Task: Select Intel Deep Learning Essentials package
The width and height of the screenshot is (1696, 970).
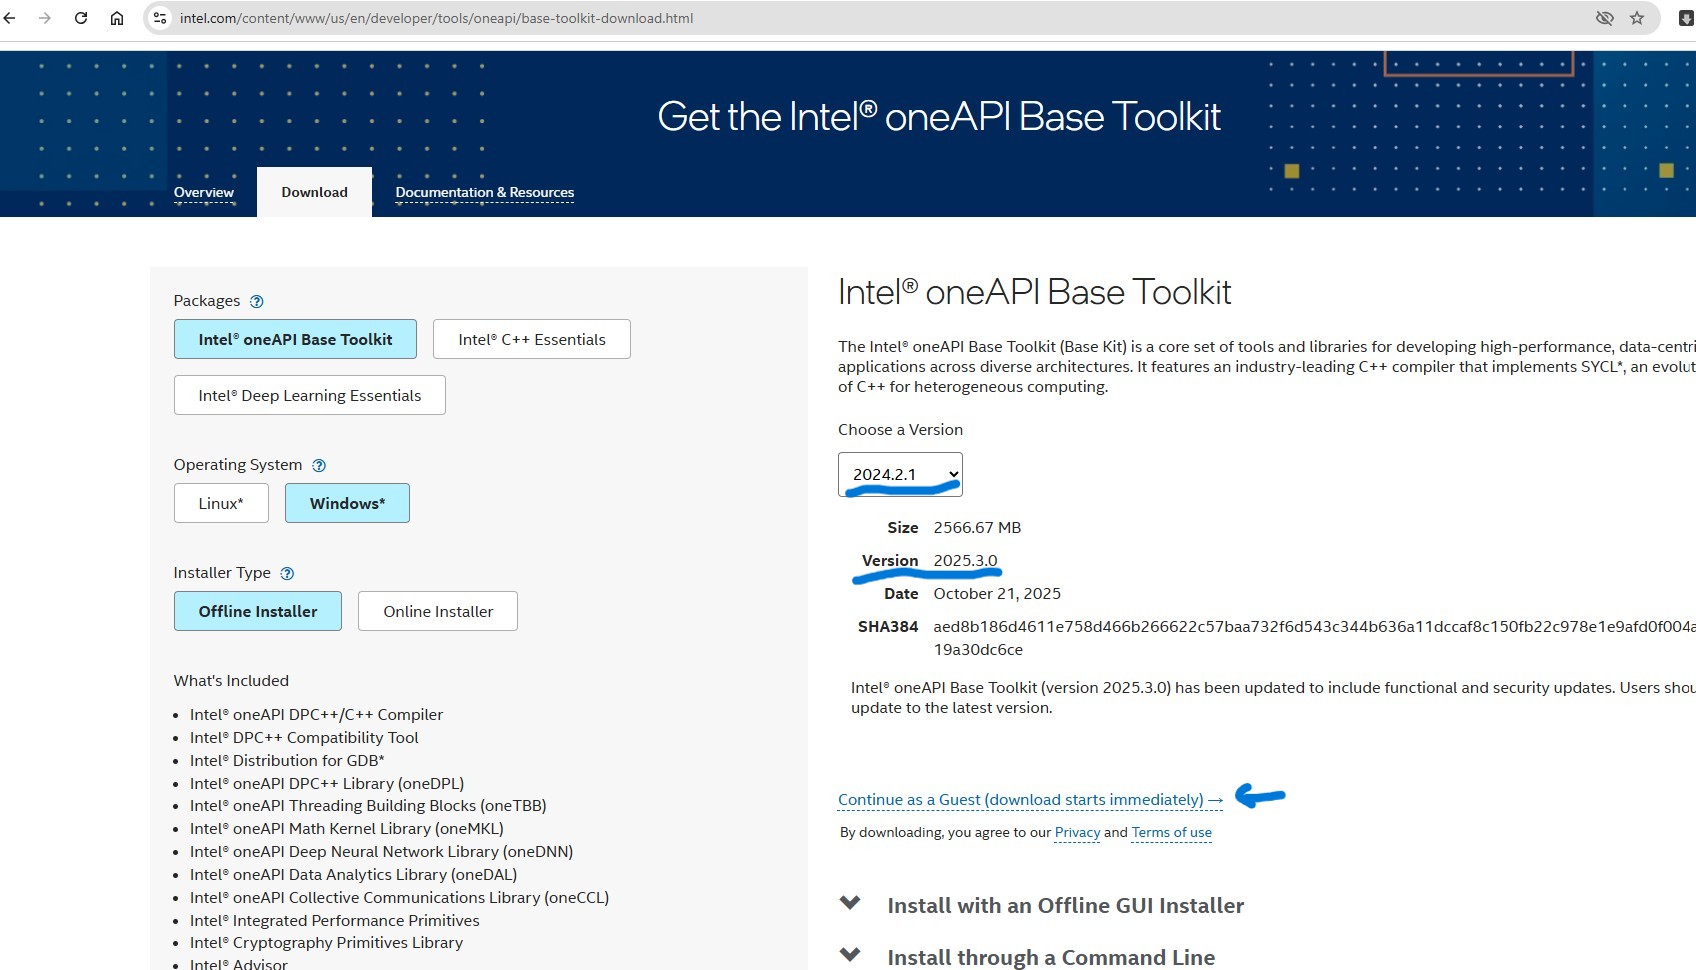Action: point(309,395)
